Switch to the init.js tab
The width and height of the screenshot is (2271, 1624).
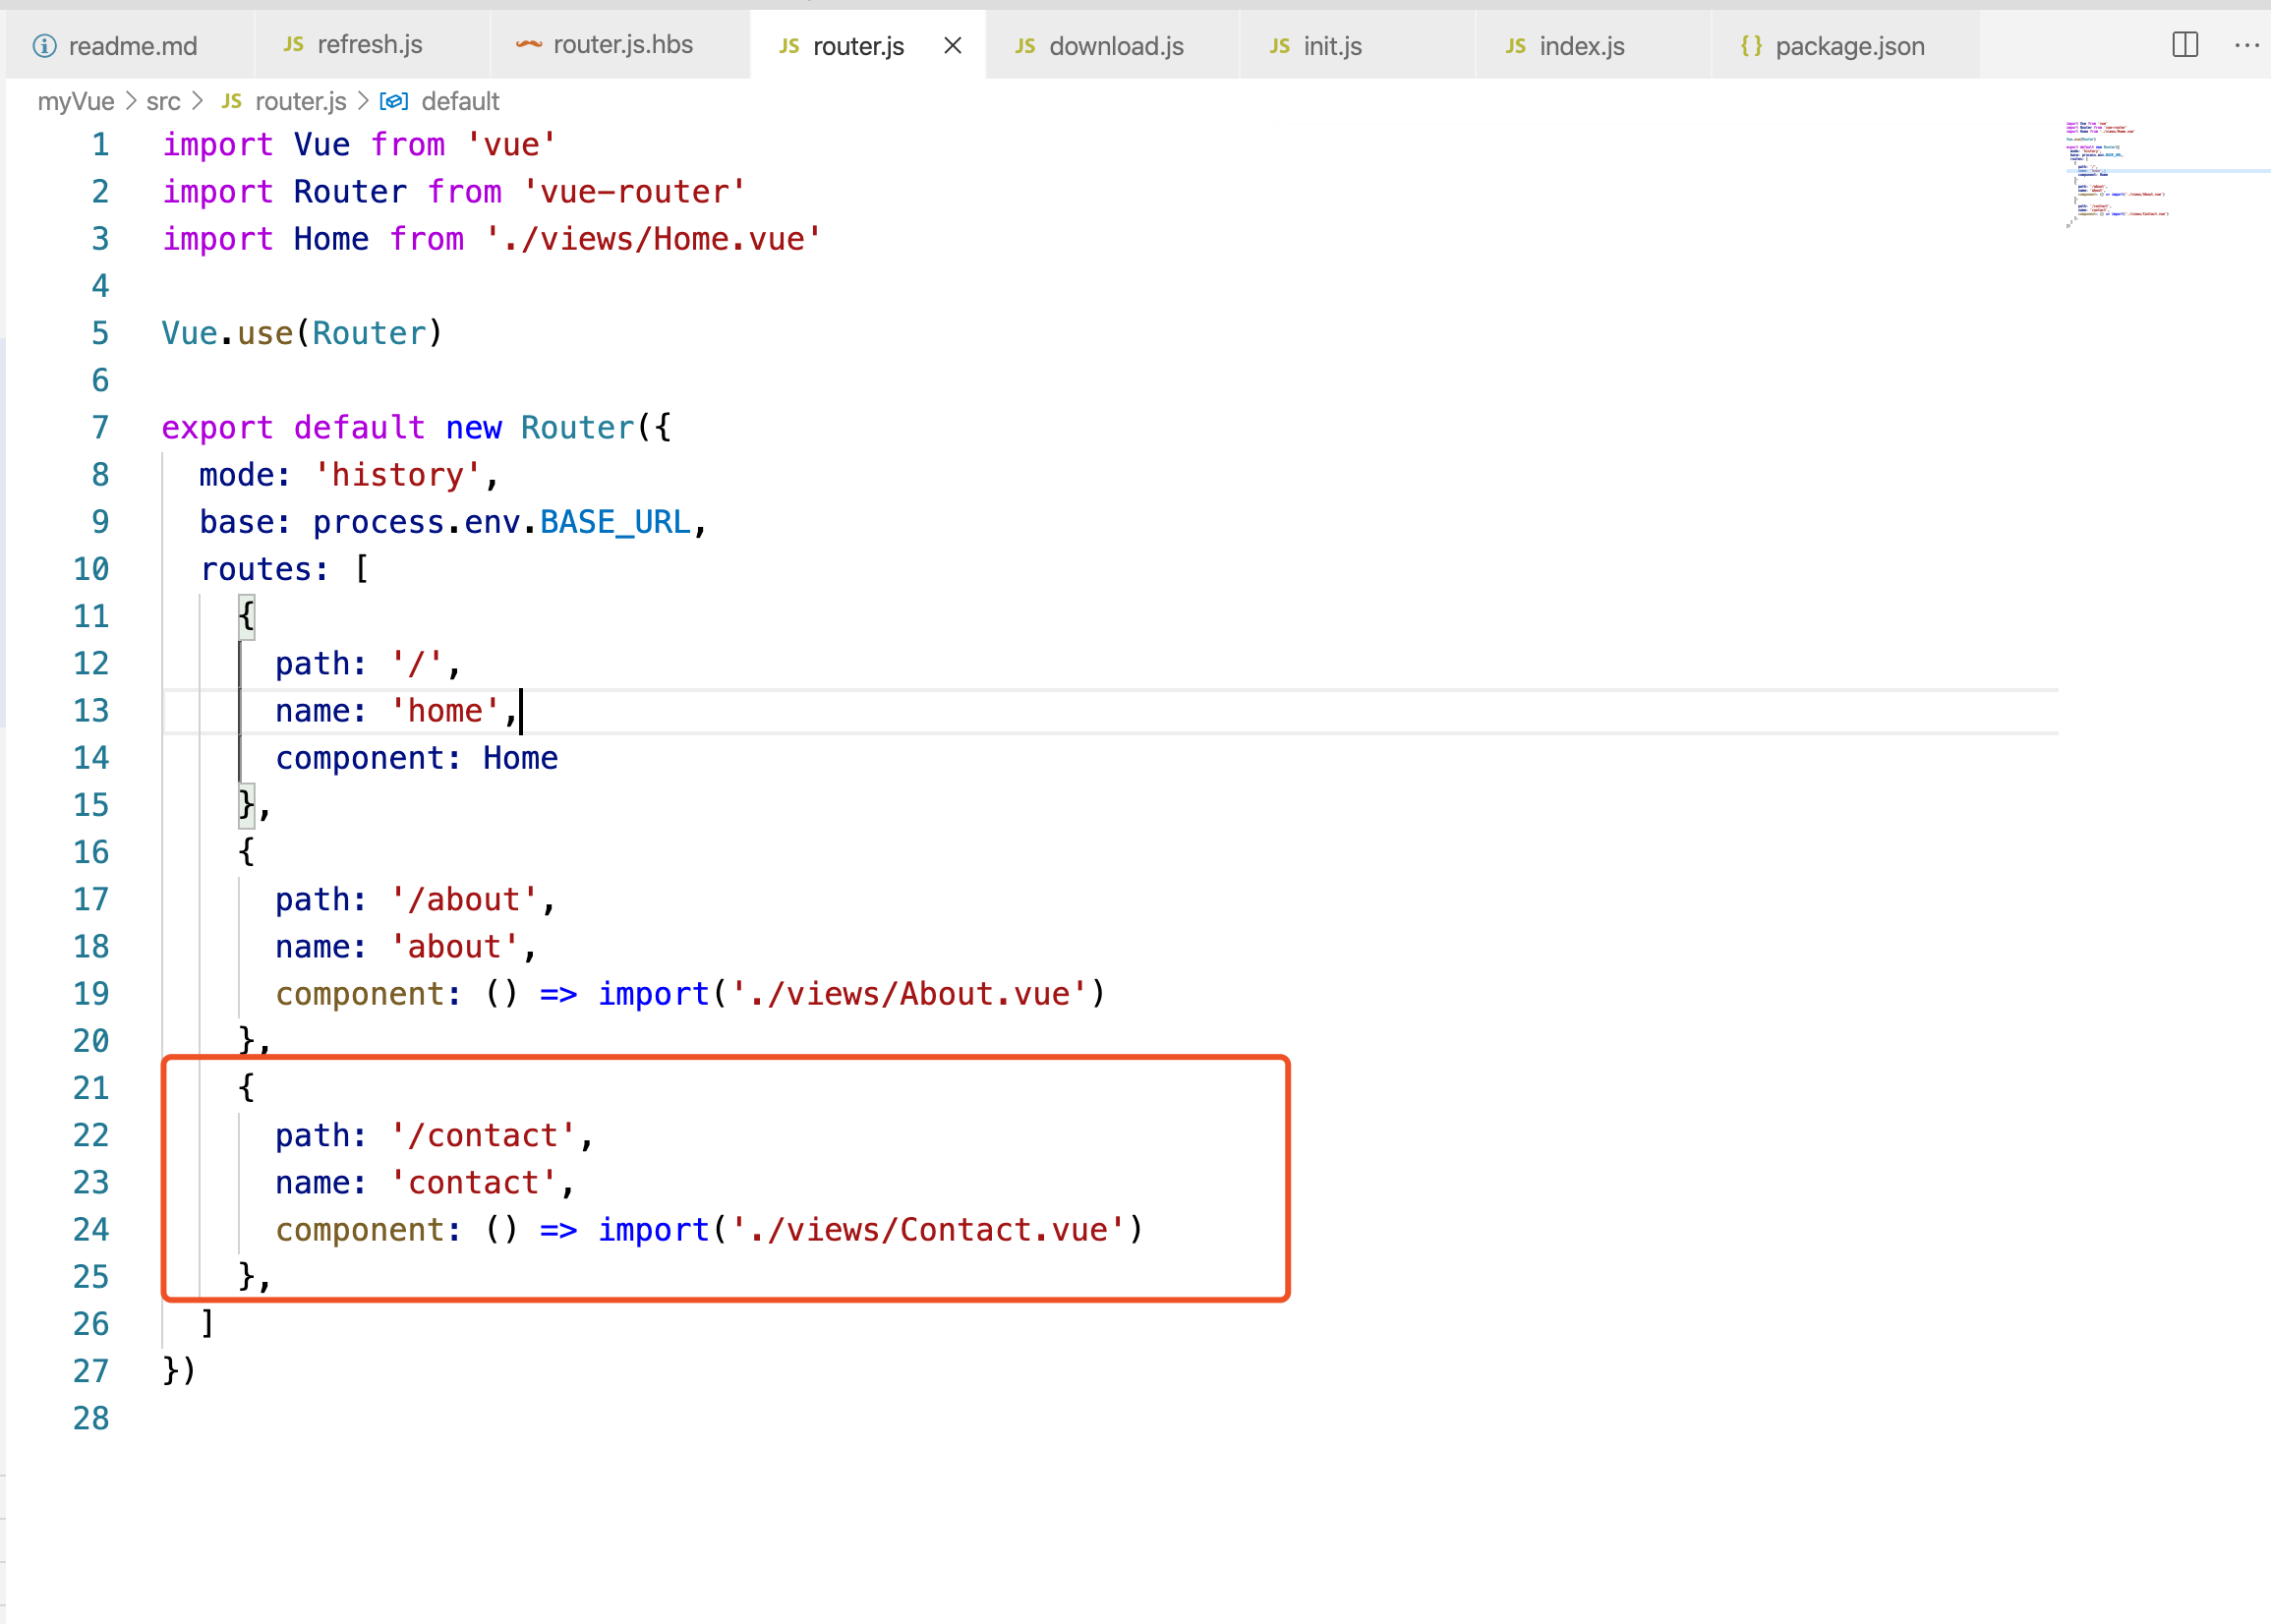tap(1331, 46)
